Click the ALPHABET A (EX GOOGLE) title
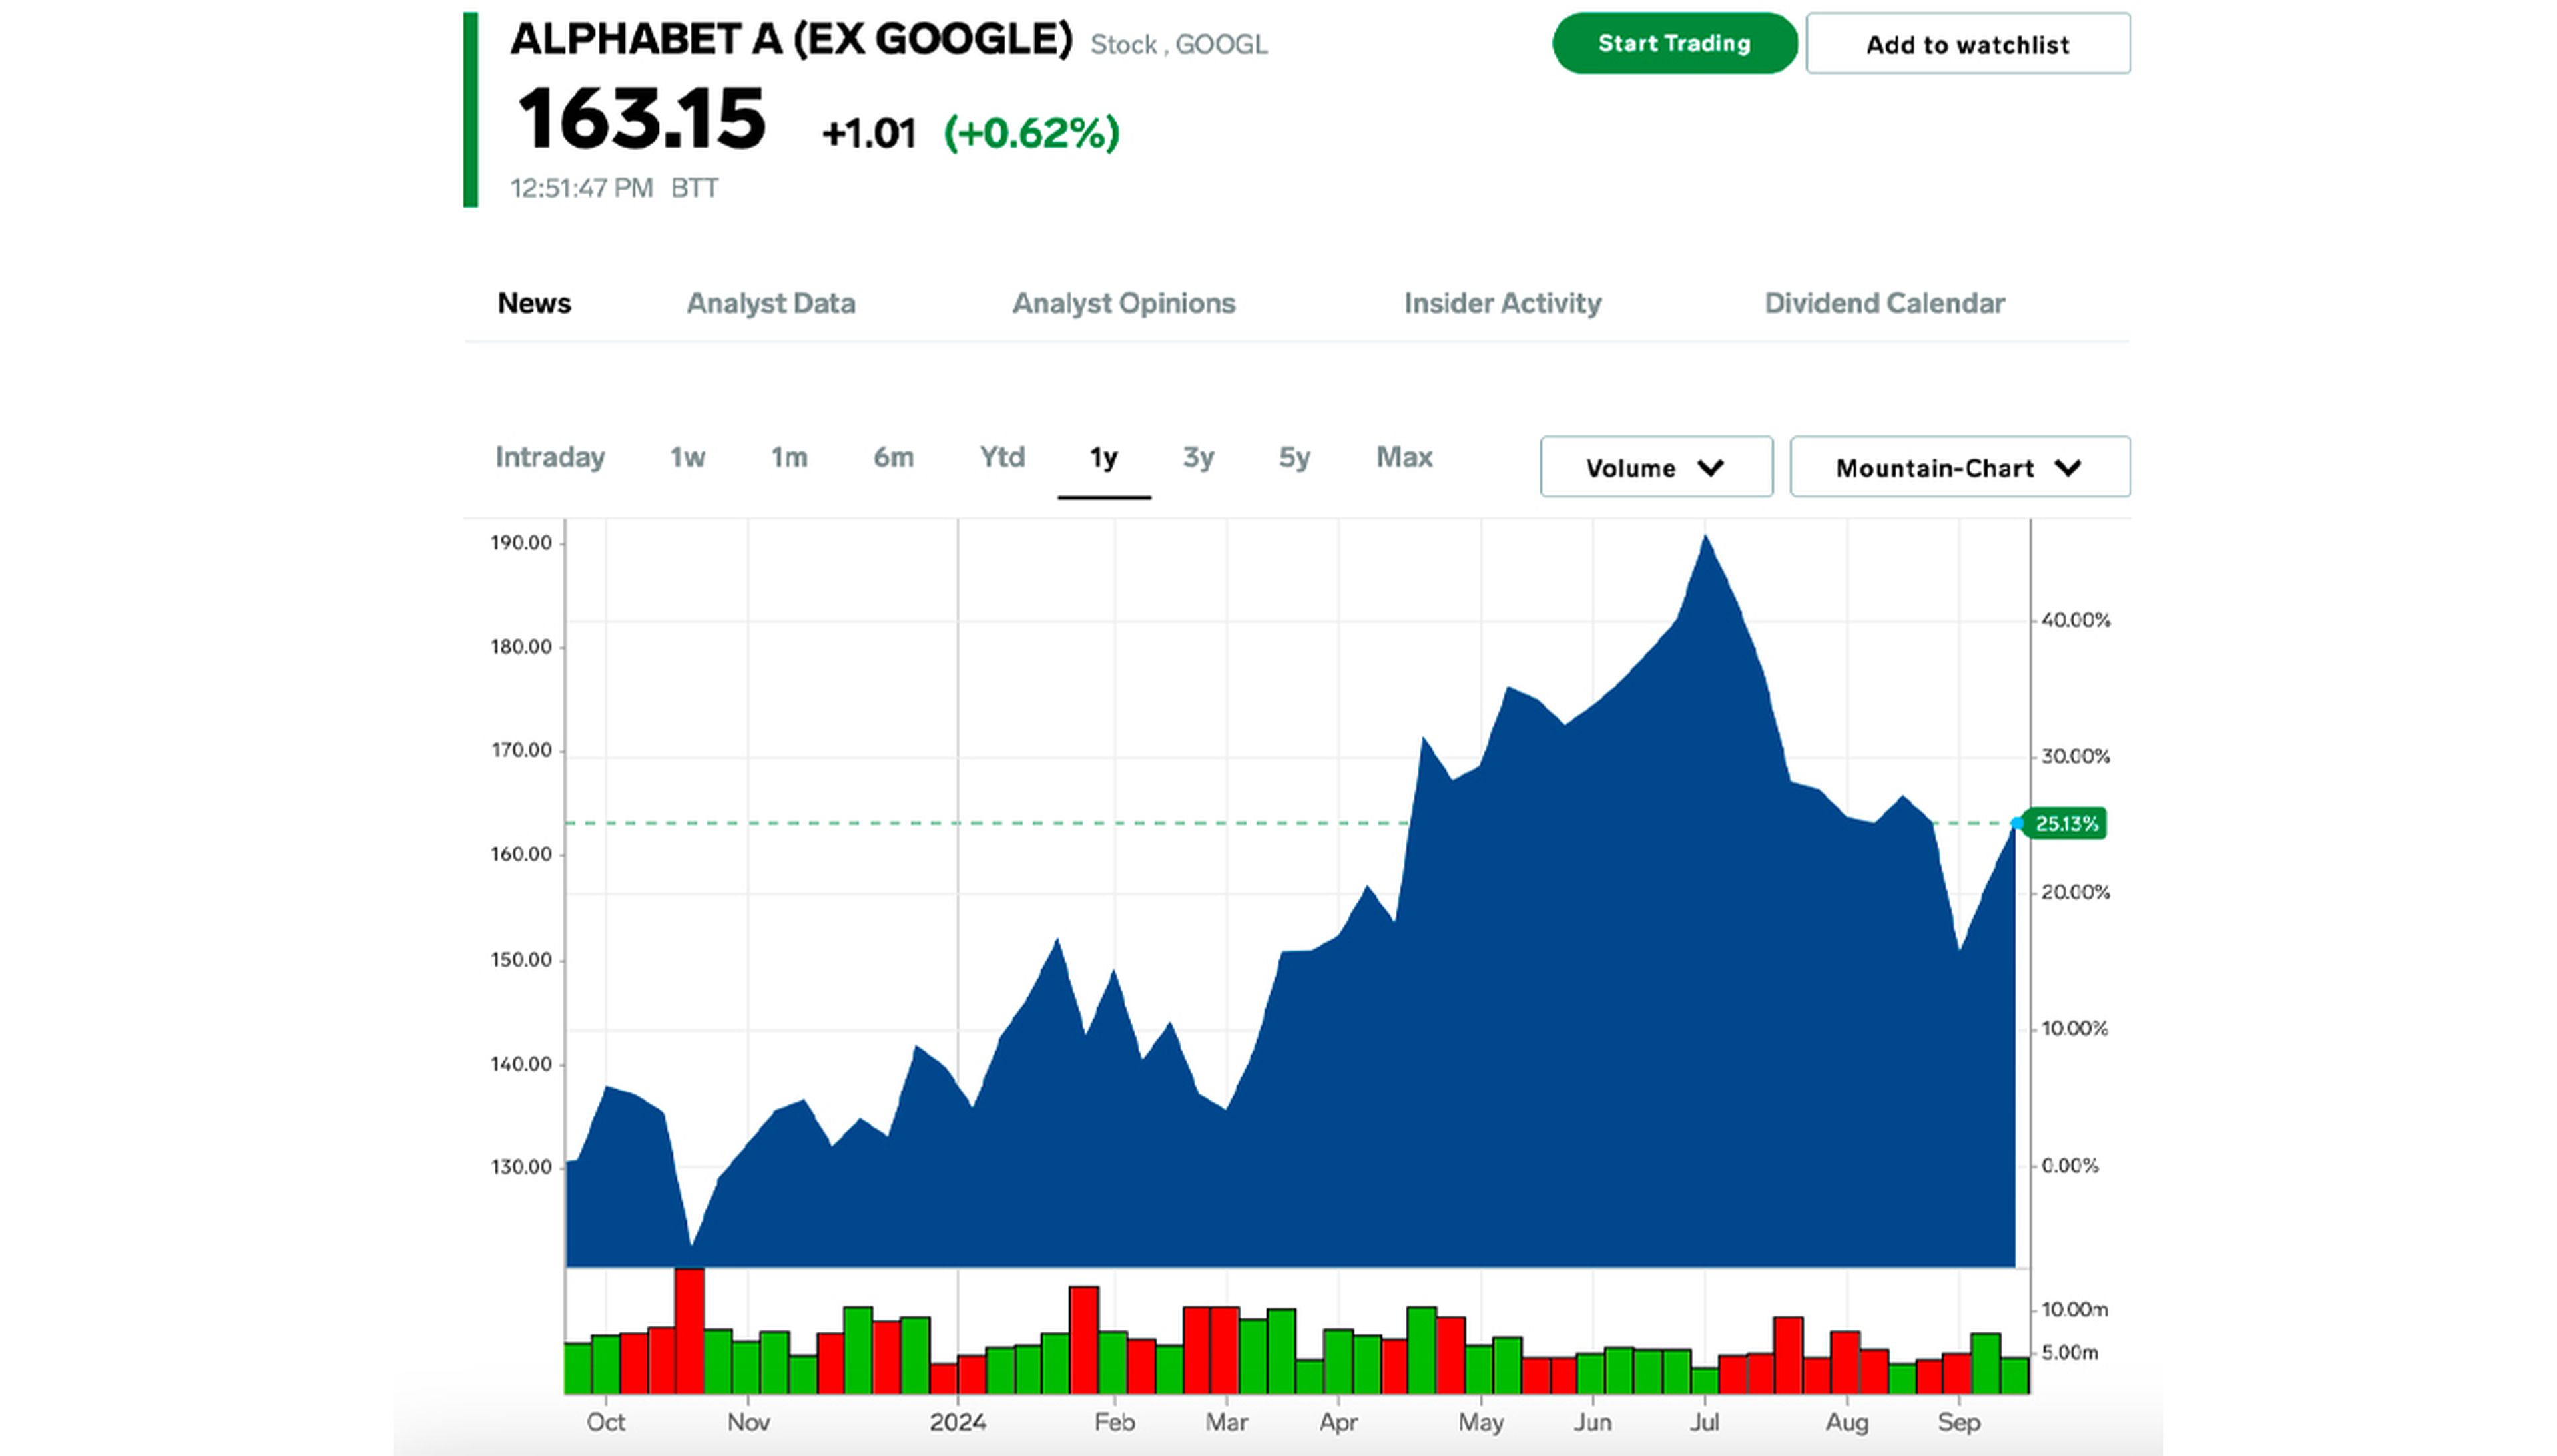This screenshot has width=2557, height=1456. pos(791,39)
